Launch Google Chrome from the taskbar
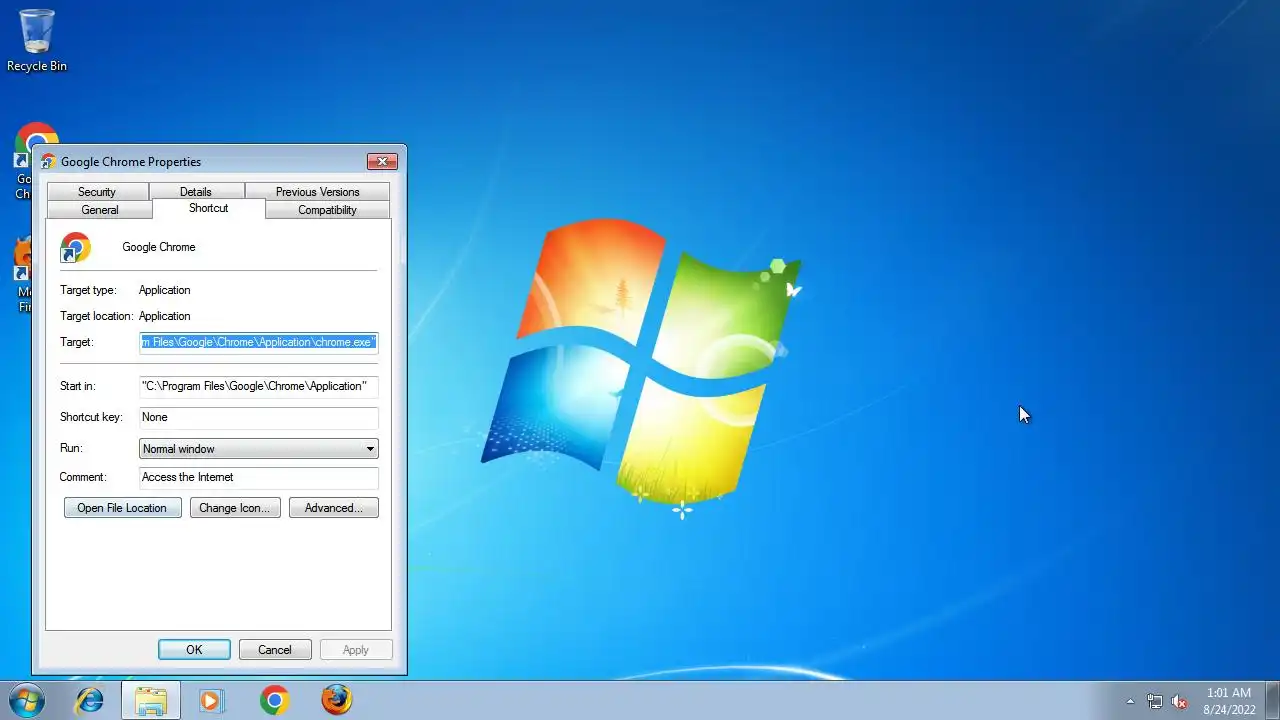The image size is (1280, 720). pos(274,700)
